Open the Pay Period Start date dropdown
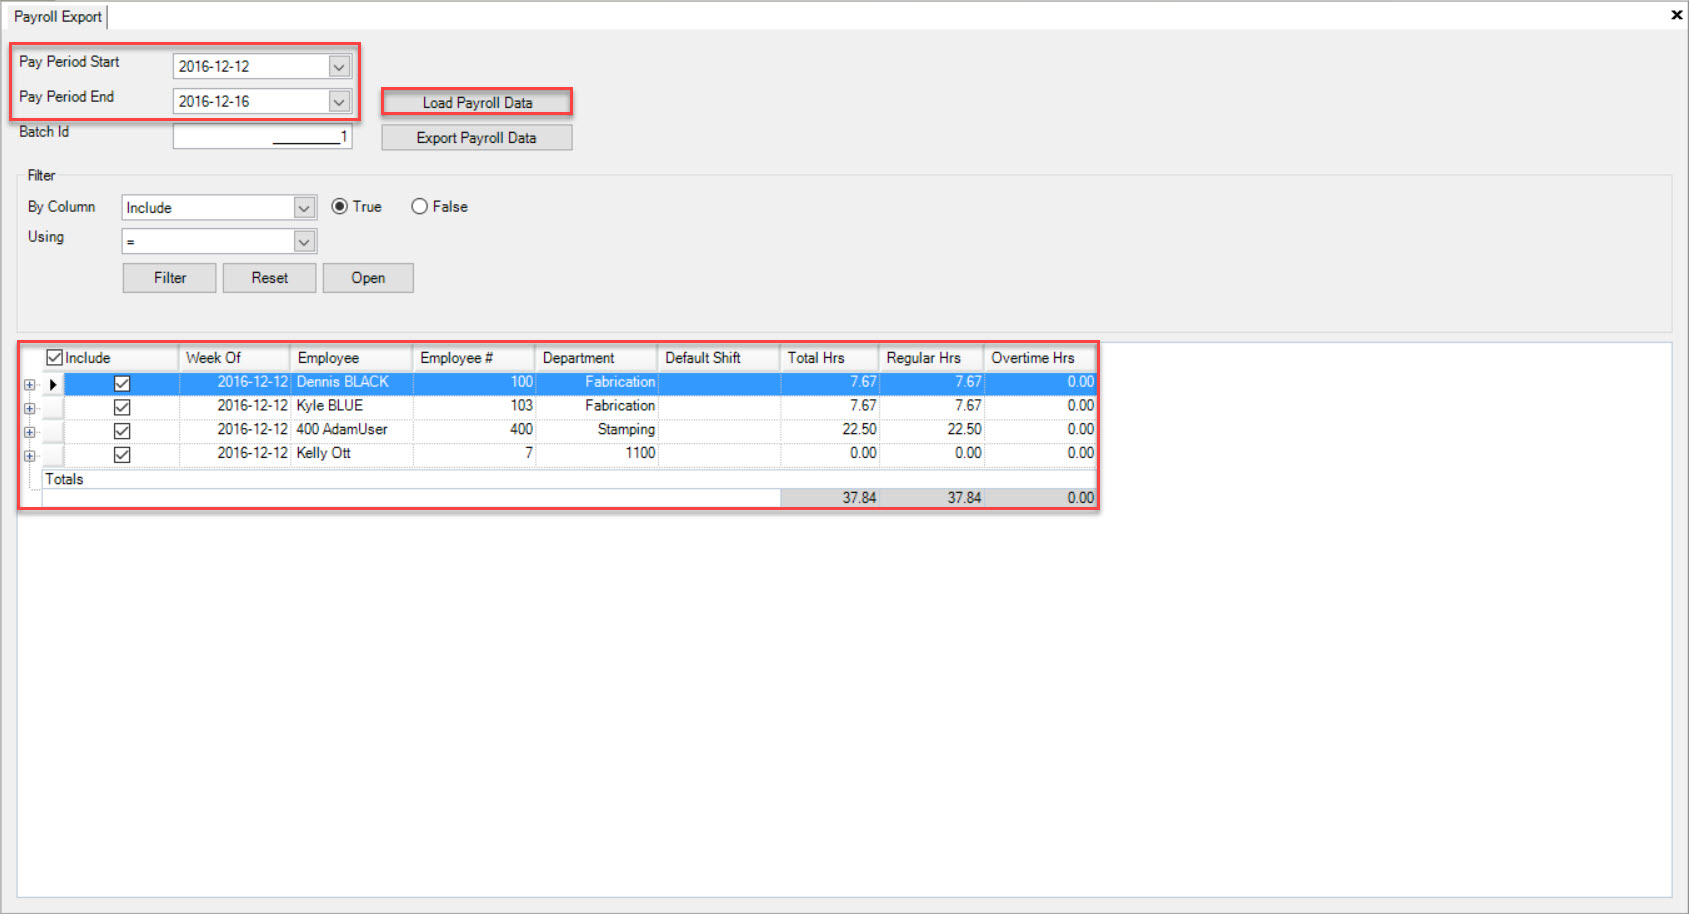The height and width of the screenshot is (914, 1689). (x=339, y=66)
